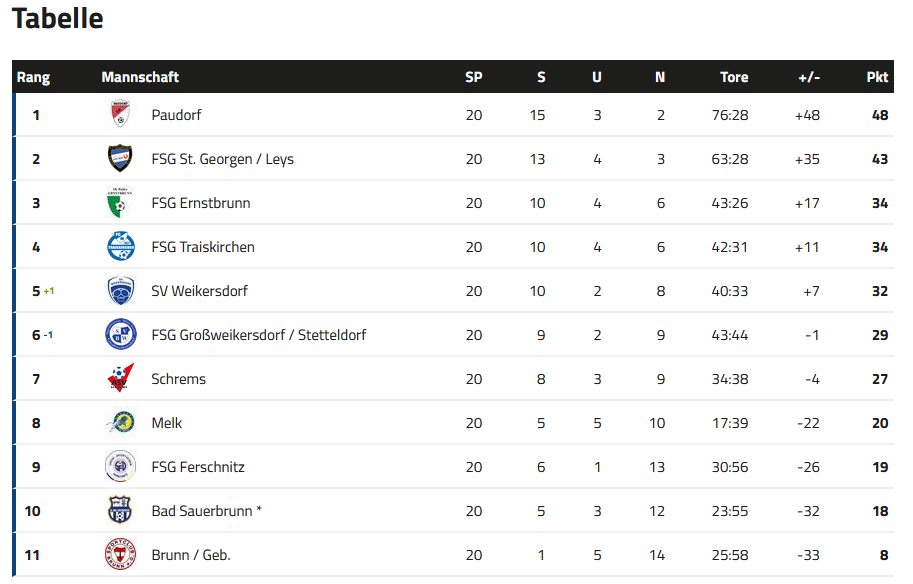Select the Mannschaft column header
Viewport: 913px width, 584px height.
pyautogui.click(x=140, y=77)
